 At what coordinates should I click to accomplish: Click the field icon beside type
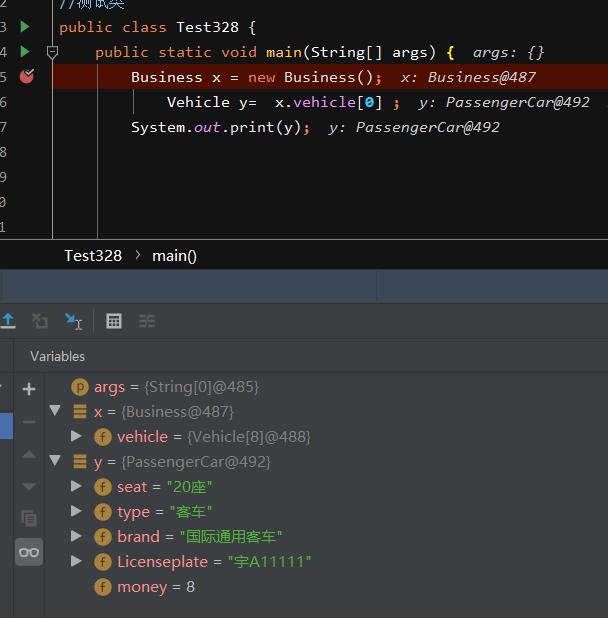[x=103, y=512]
